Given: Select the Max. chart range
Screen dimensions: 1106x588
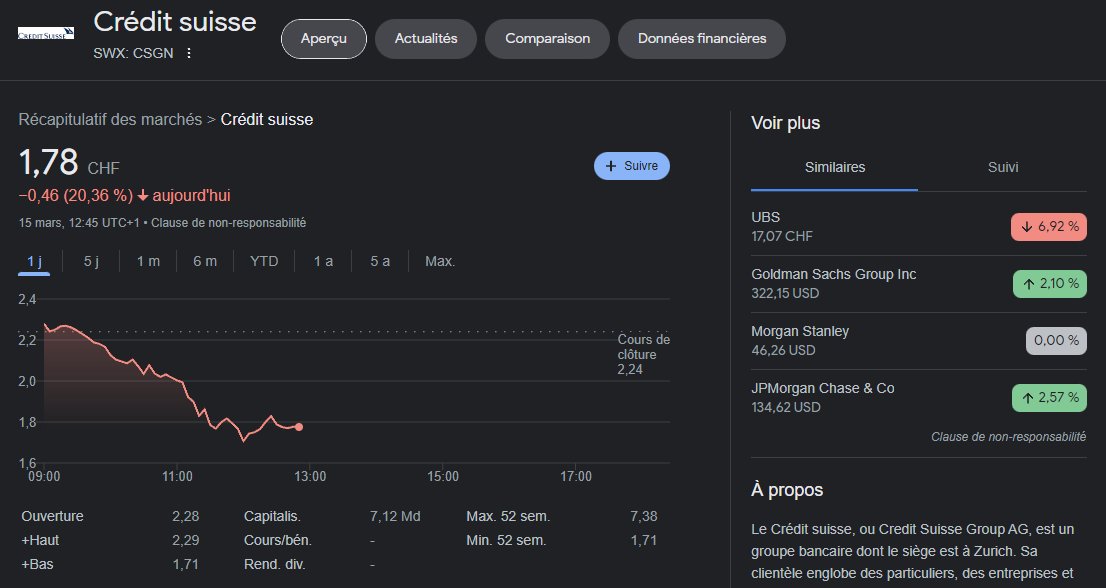Looking at the screenshot, I should click(x=440, y=261).
